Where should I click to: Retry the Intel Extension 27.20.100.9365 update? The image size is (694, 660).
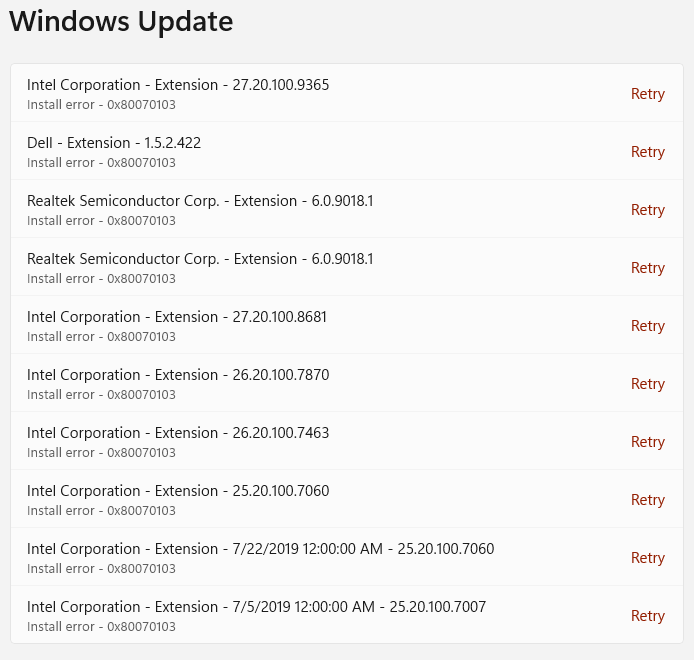pos(648,94)
